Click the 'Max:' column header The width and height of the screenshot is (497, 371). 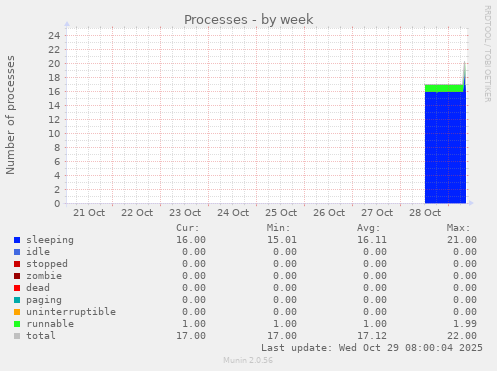click(458, 228)
